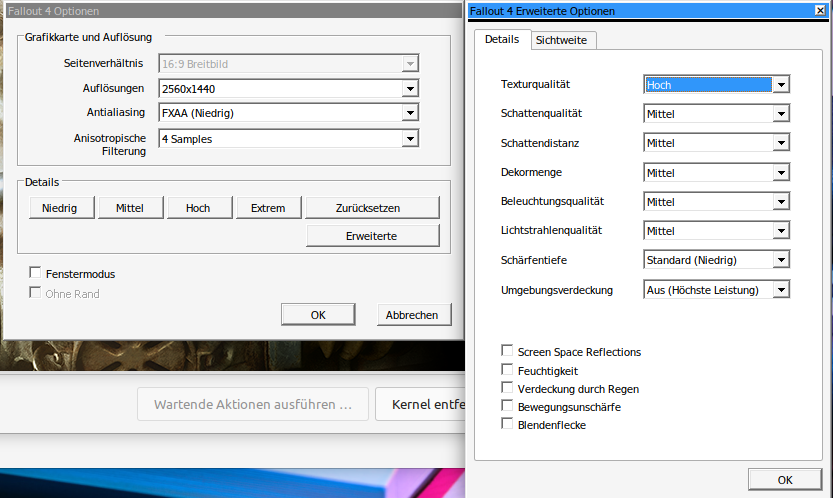Confirm Erweiterte Optionen with OK
Screen dimensions: 833x498
[x=785, y=480]
